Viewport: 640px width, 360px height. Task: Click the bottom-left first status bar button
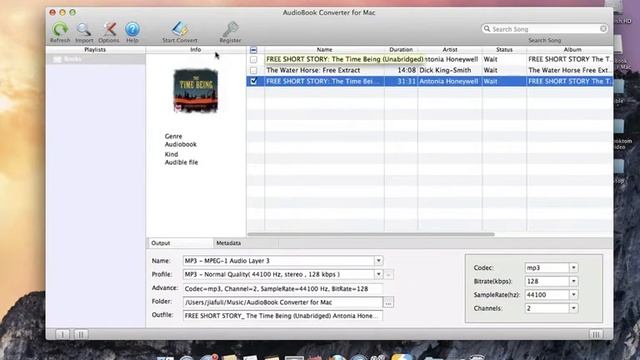pos(62,335)
